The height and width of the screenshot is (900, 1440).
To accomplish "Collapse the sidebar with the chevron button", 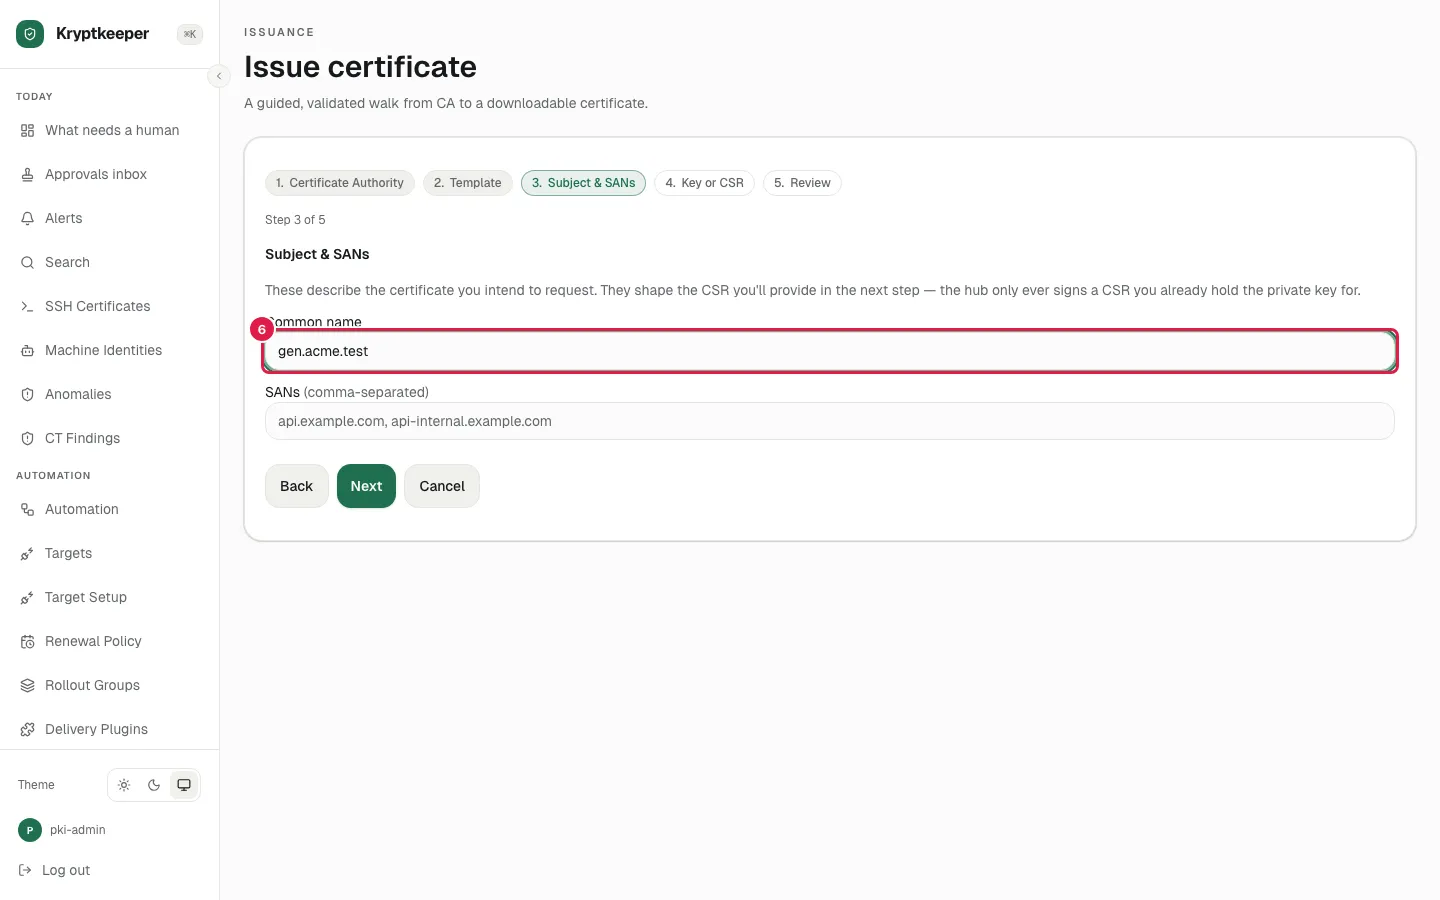I will 219,76.
